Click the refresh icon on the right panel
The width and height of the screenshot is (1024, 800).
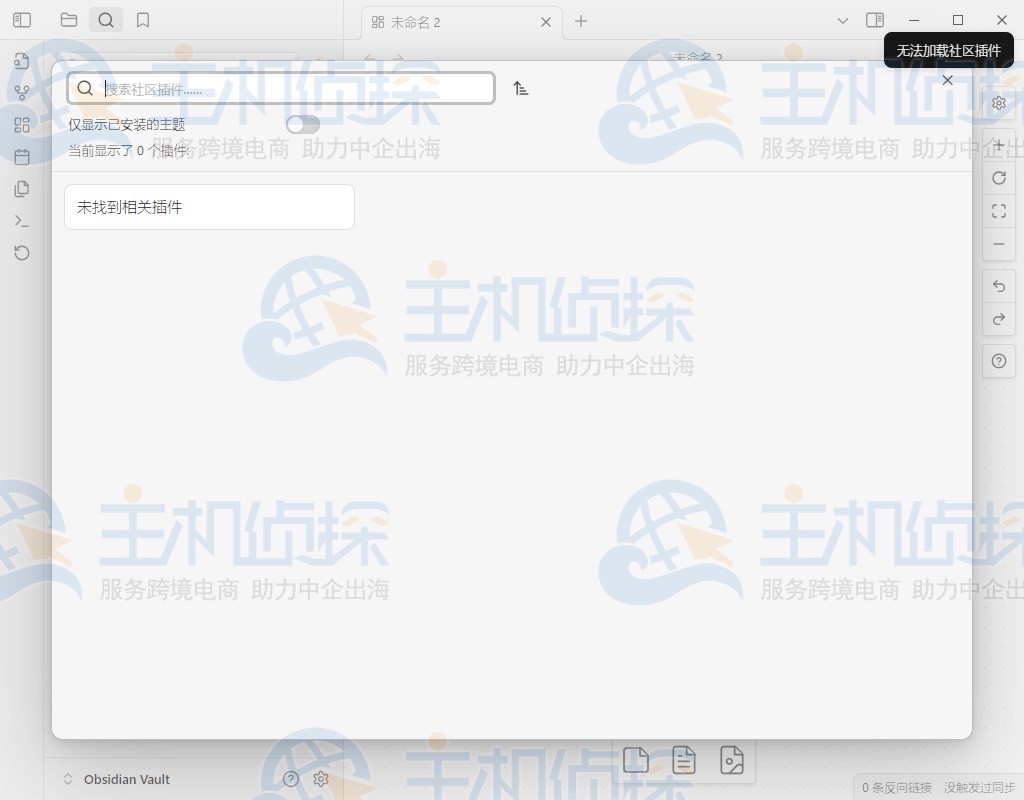(998, 177)
